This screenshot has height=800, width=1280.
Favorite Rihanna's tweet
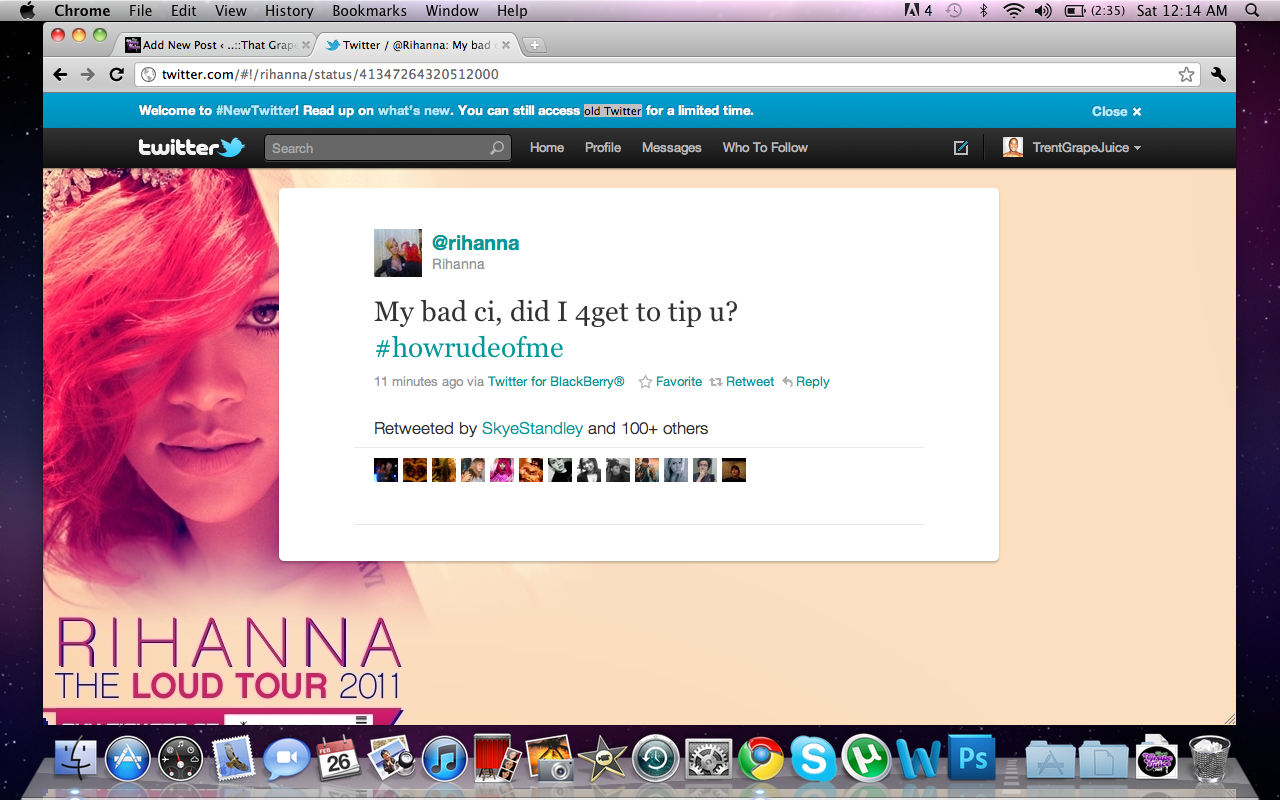[670, 382]
